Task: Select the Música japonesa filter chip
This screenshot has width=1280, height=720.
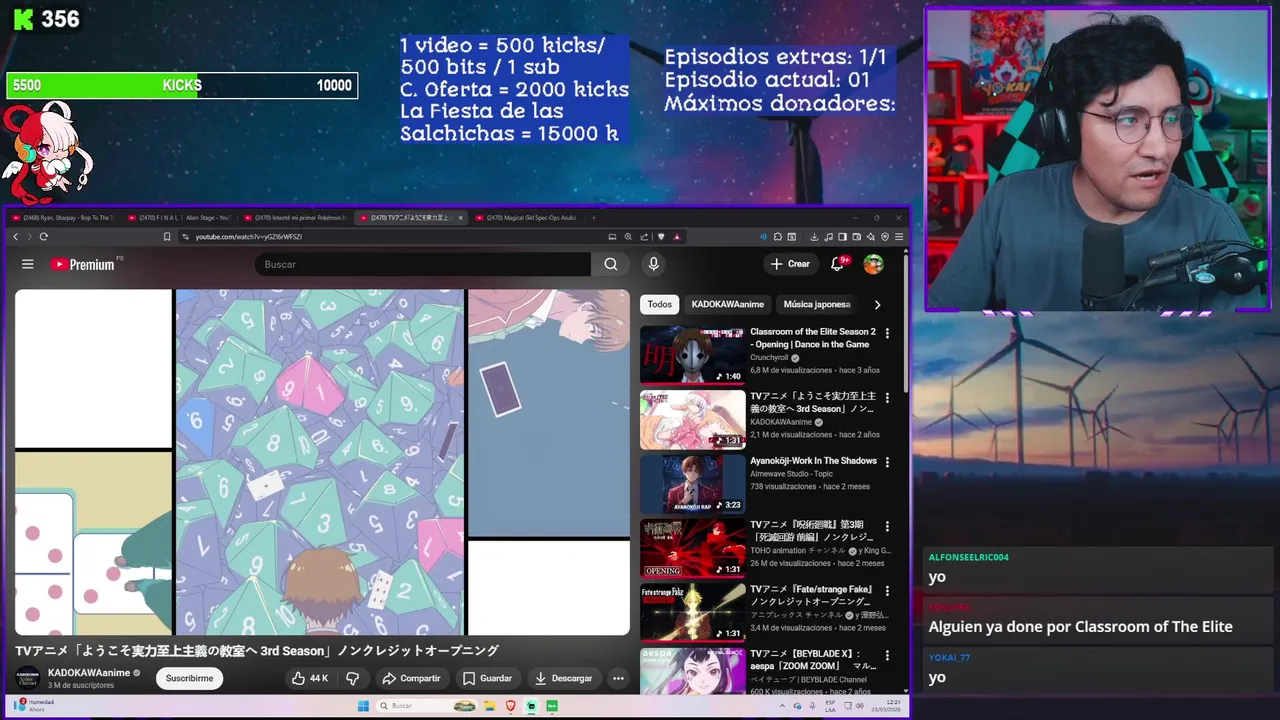Action: pyautogui.click(x=817, y=304)
